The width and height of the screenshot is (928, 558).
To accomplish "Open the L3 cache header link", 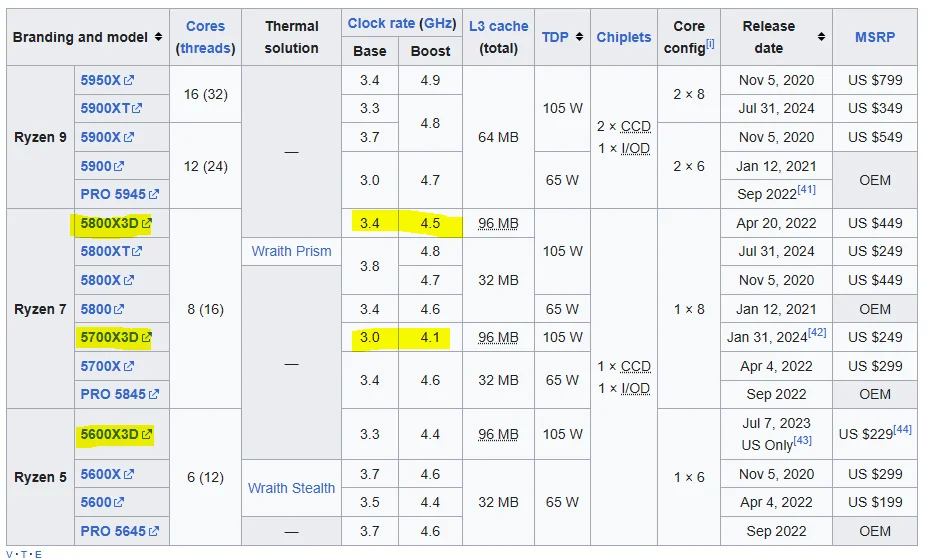I will click(498, 26).
